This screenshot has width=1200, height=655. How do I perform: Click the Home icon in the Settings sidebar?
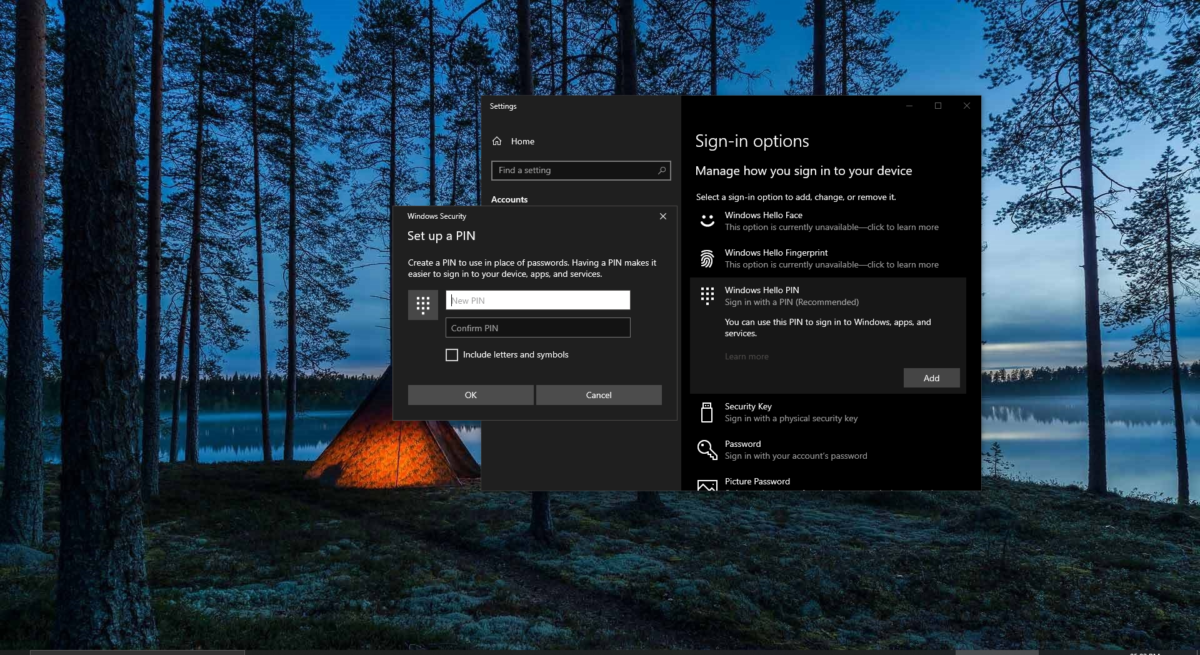[x=497, y=141]
